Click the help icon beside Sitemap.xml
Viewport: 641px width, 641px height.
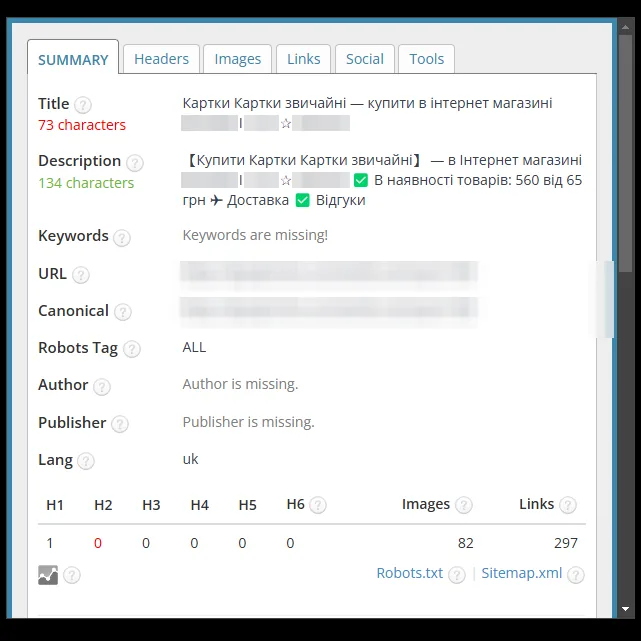(x=576, y=575)
